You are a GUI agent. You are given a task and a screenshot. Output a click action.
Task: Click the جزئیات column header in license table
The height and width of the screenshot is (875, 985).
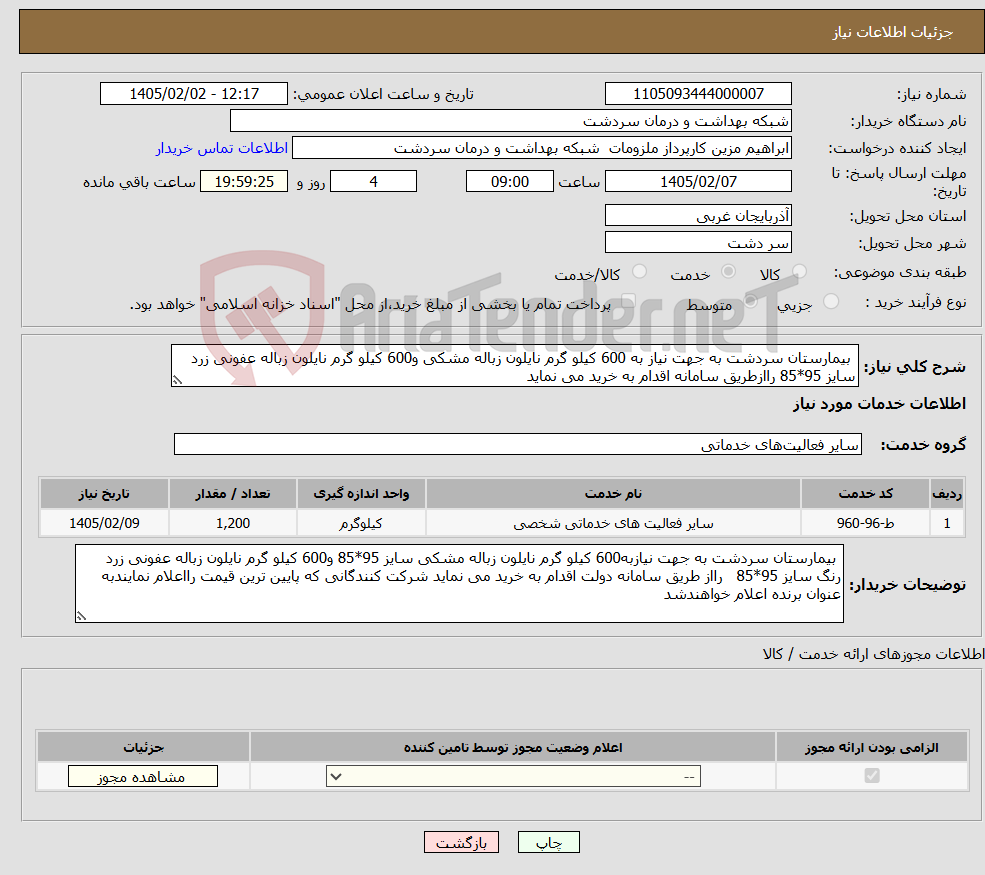point(143,747)
